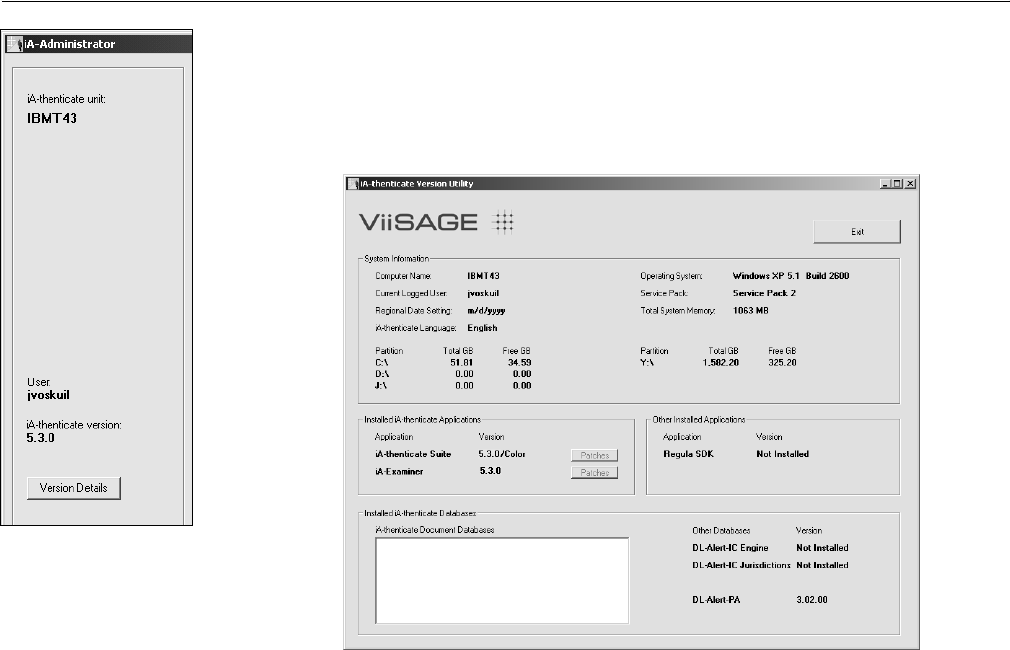Select Computer Name value IBMT43 in Version Utility
The image size is (1010, 650).
(483, 276)
